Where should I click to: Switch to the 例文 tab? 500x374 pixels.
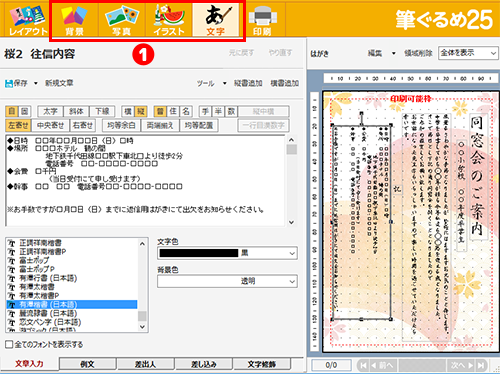[88, 364]
